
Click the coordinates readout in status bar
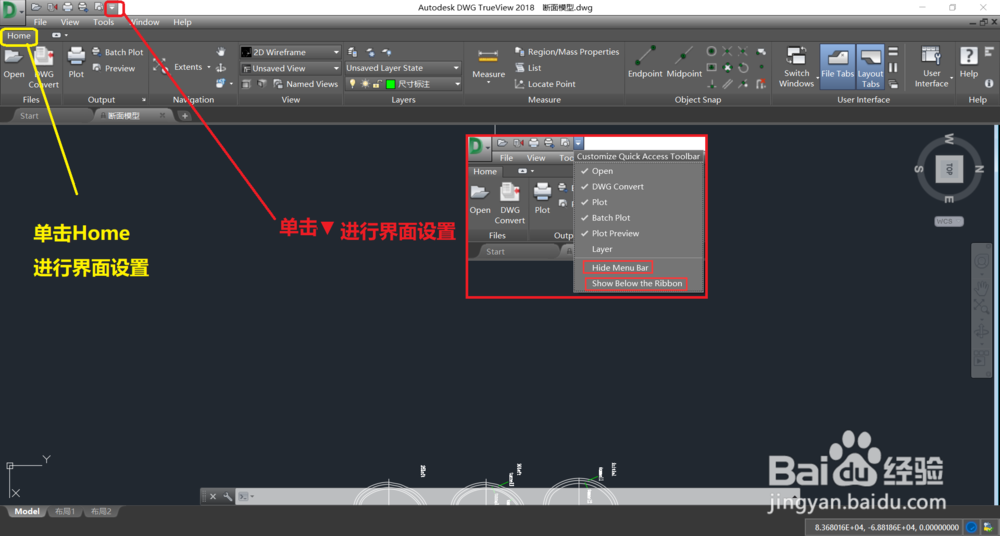pos(886,527)
